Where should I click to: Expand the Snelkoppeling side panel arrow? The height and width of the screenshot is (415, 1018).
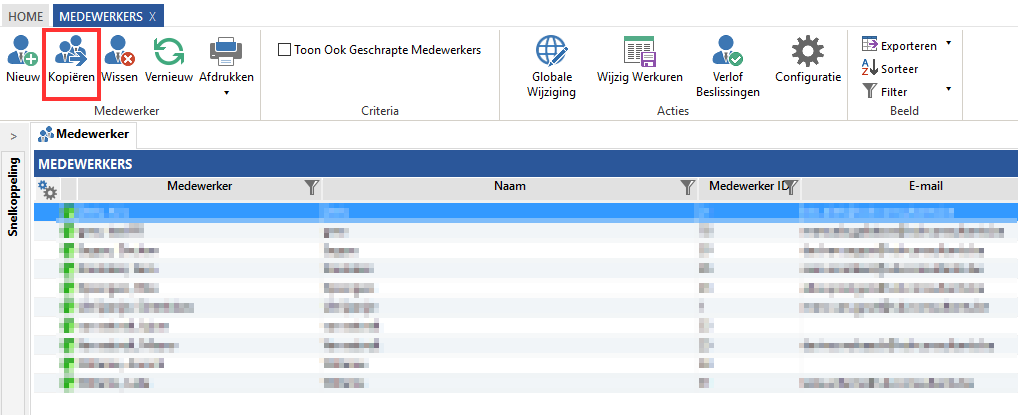pyautogui.click(x=14, y=135)
